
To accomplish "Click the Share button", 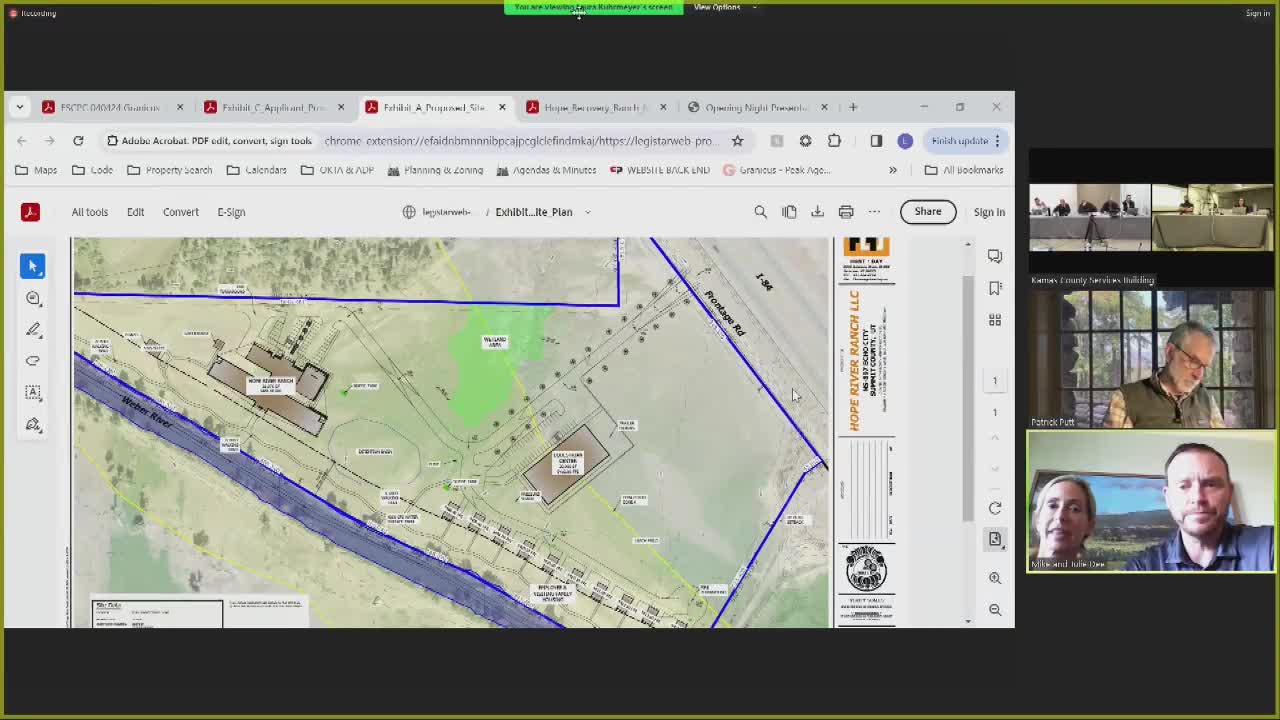I will [x=928, y=212].
